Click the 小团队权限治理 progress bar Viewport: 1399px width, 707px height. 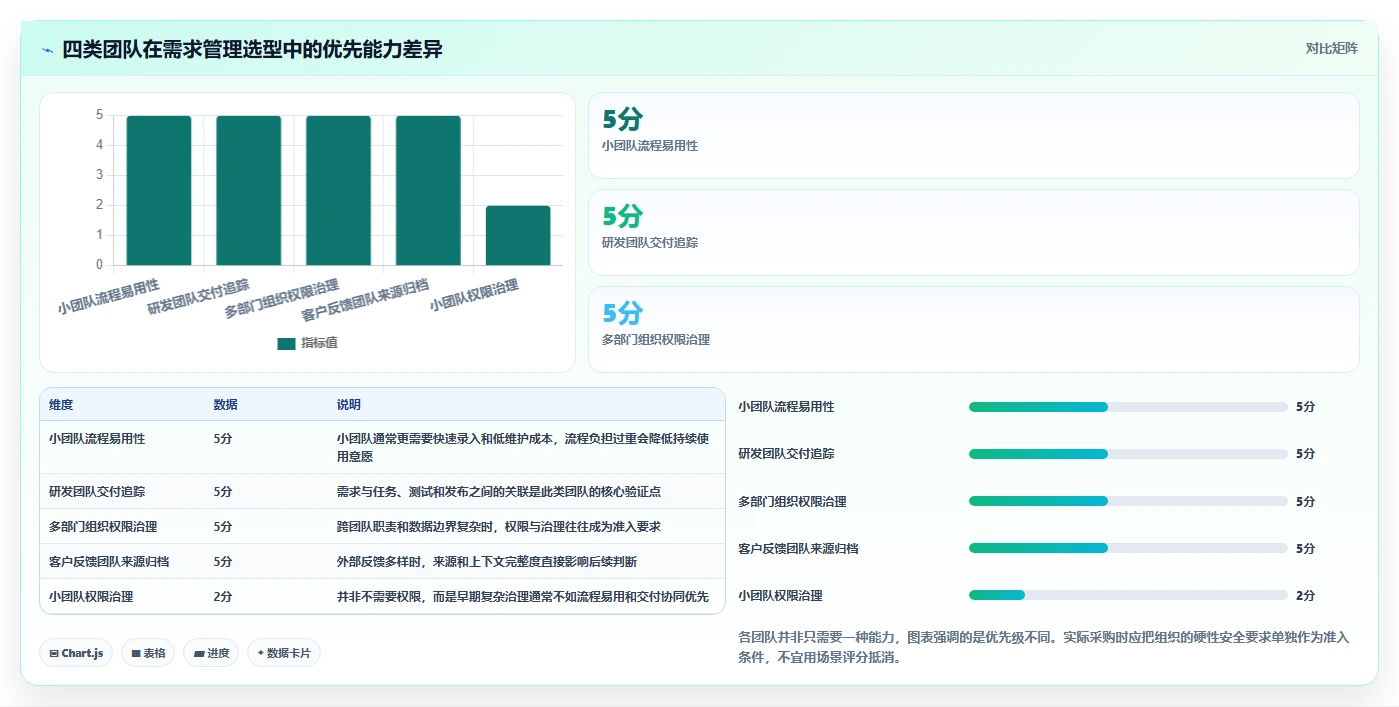coord(1128,595)
